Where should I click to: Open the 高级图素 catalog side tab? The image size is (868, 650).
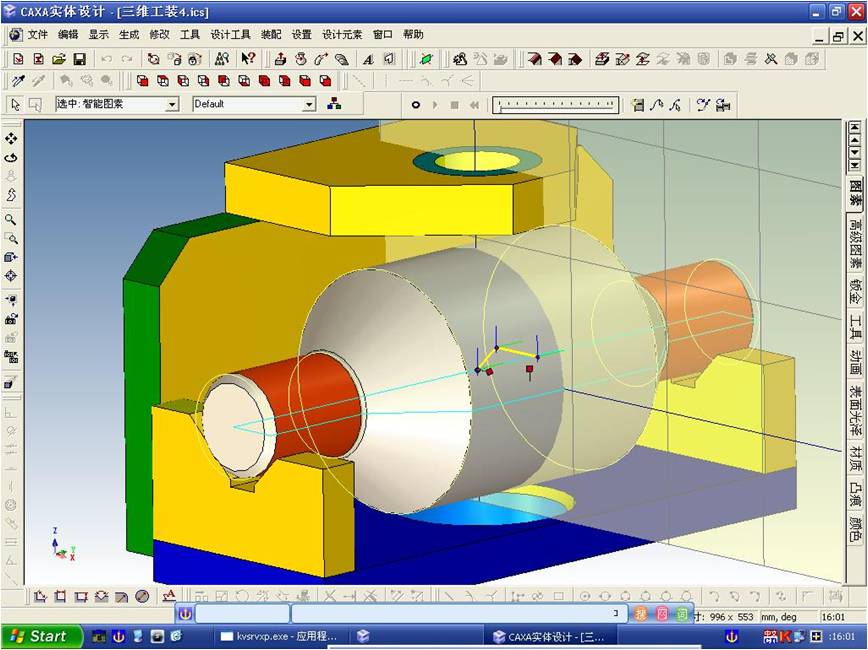(855, 245)
